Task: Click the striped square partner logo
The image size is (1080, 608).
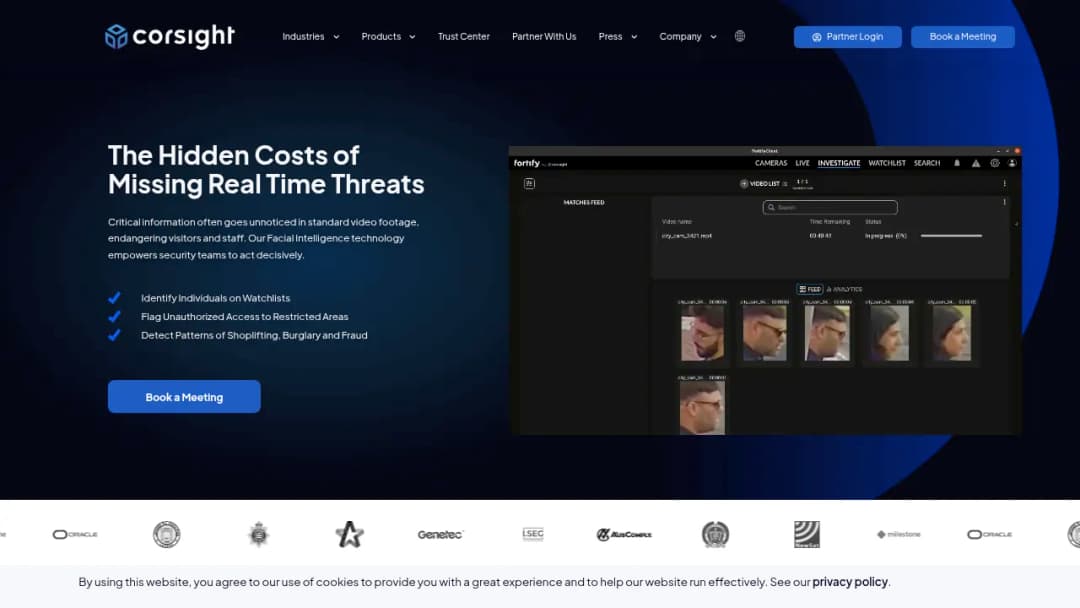Action: click(807, 534)
